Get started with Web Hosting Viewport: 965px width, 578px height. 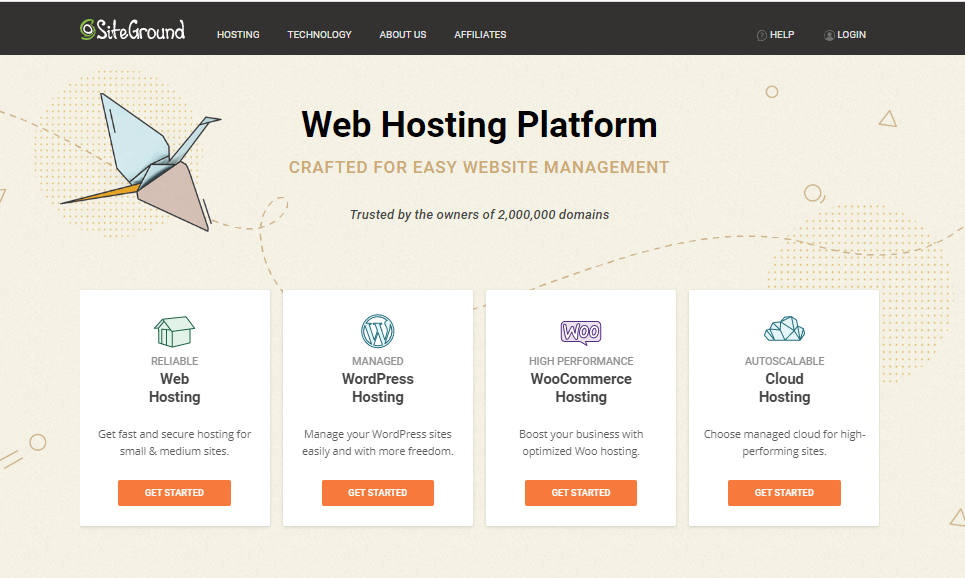[174, 493]
